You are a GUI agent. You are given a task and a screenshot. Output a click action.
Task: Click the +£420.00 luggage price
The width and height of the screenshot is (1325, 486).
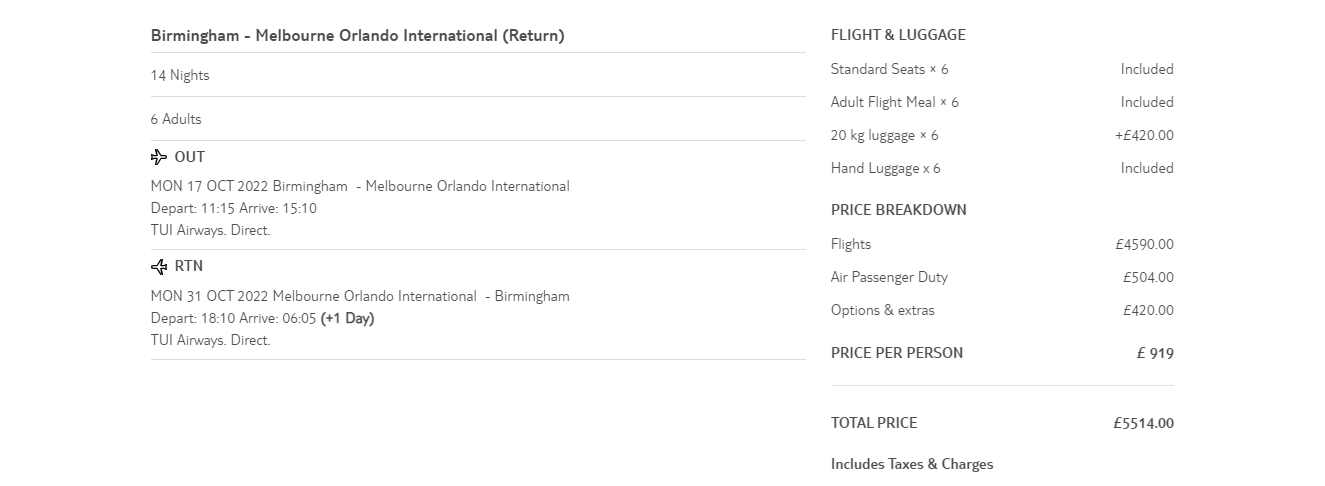[1144, 136]
